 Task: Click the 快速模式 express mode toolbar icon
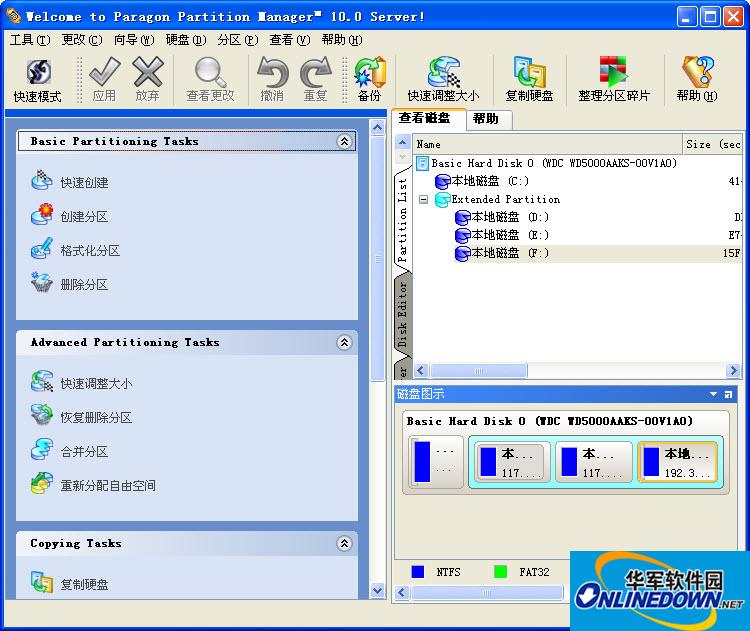(x=37, y=80)
